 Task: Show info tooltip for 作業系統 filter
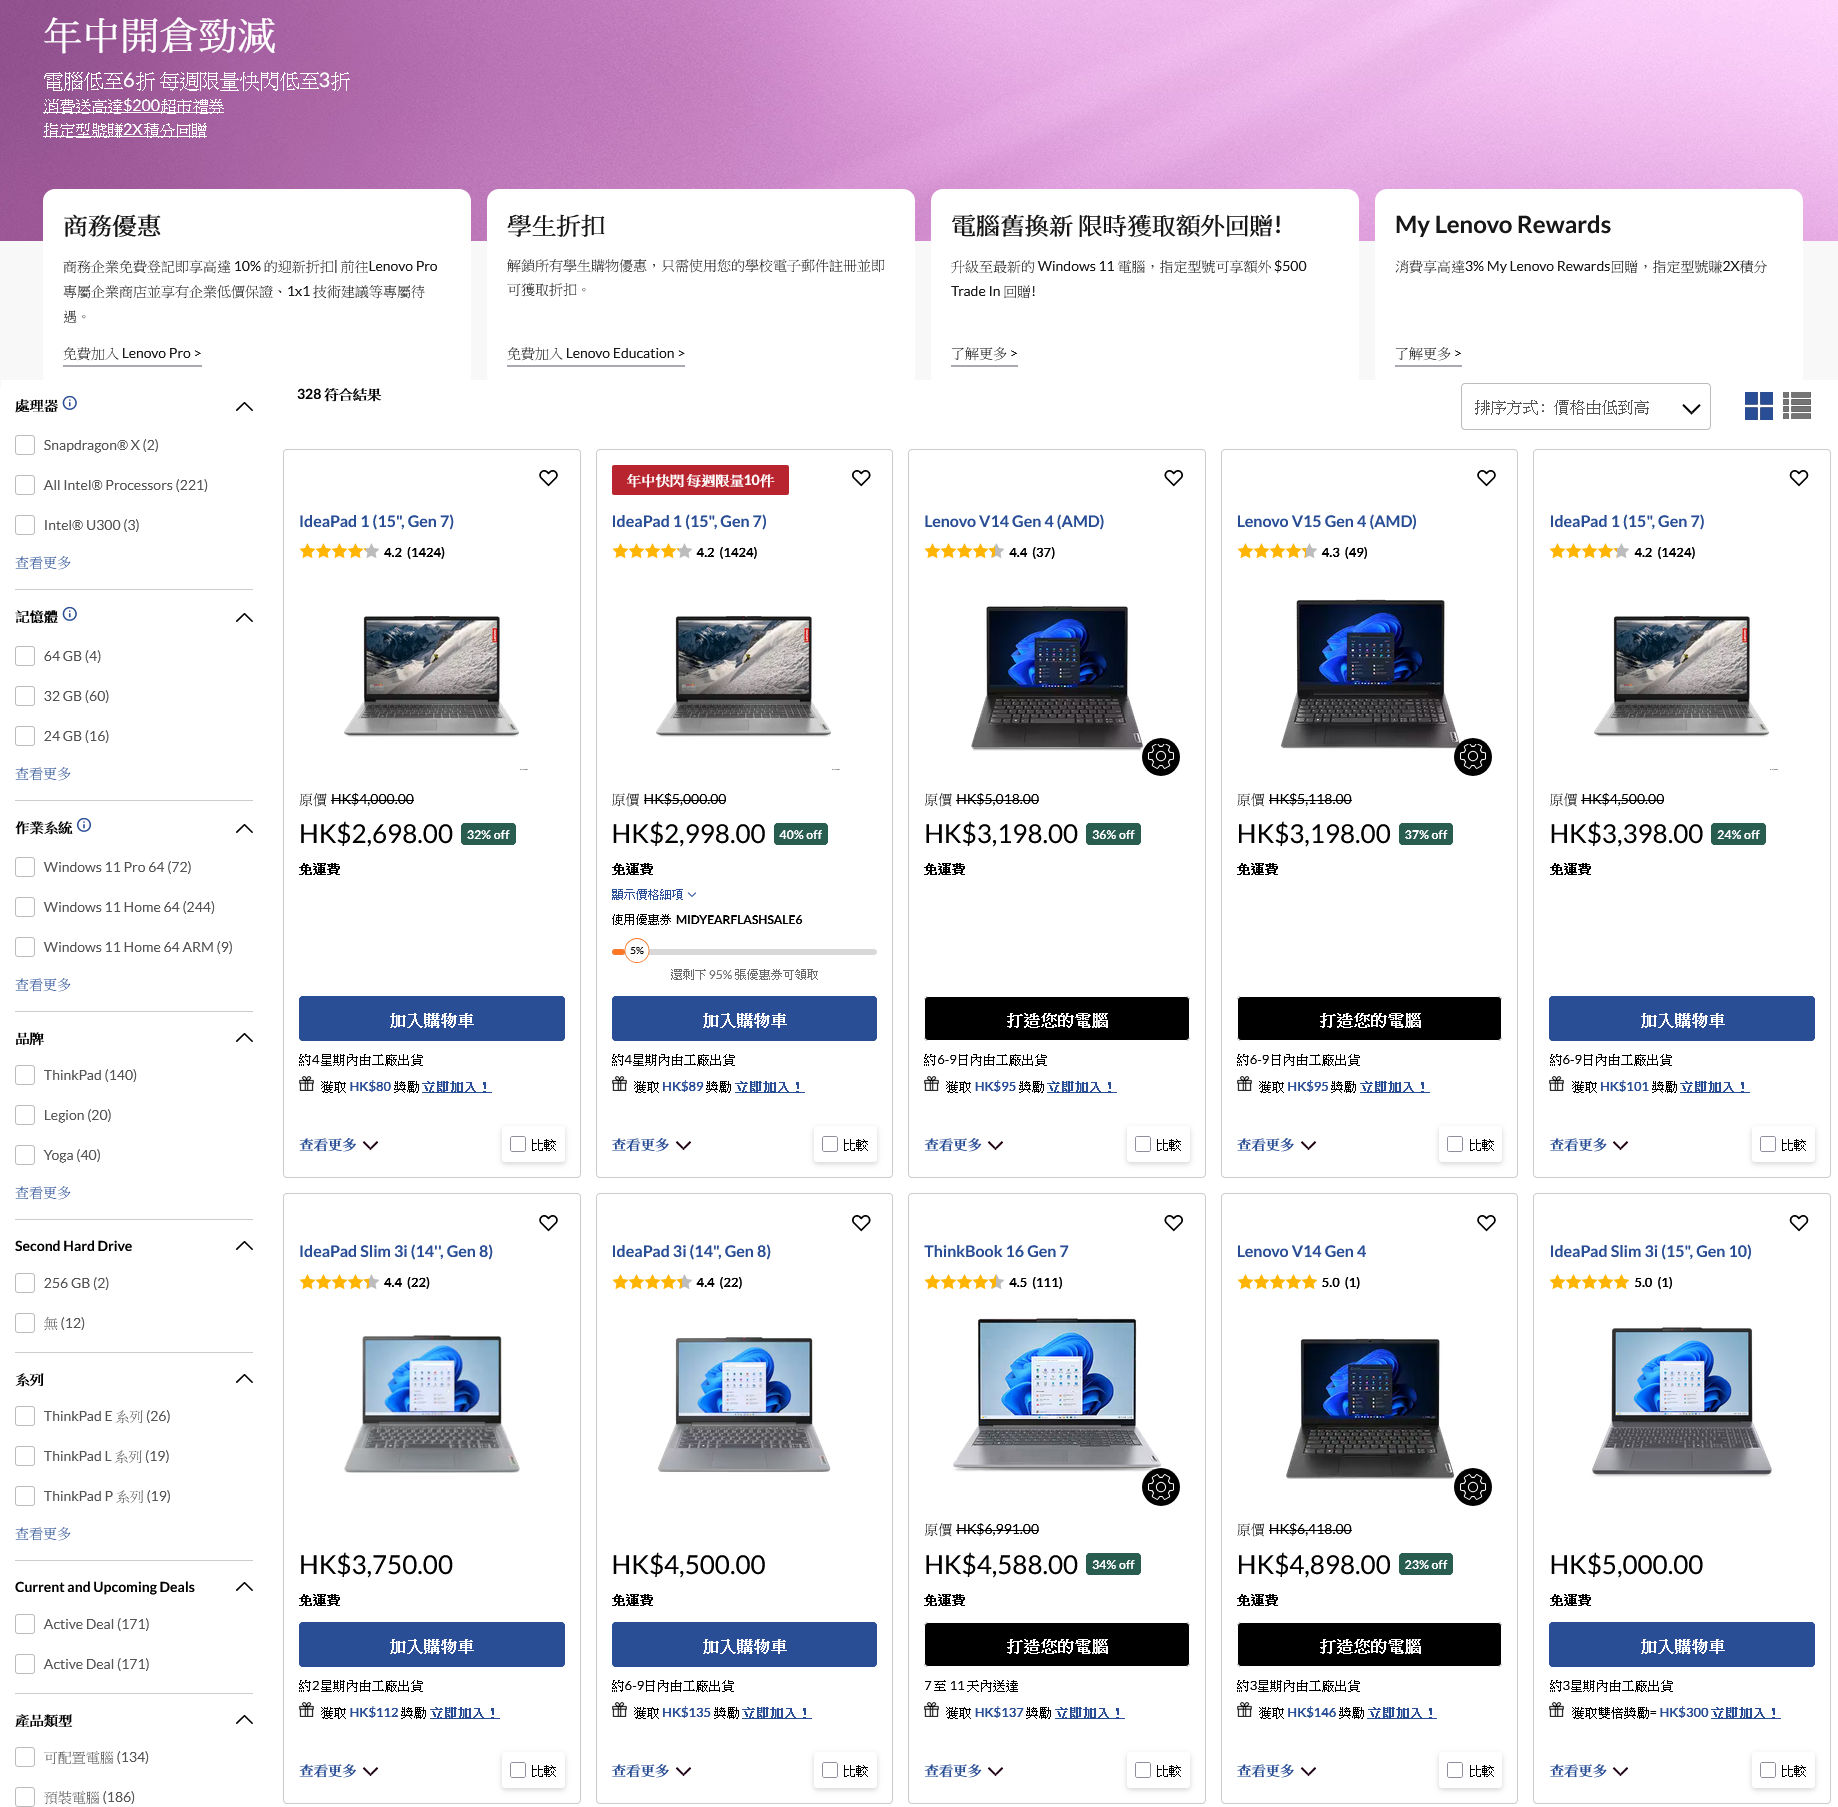pos(84,826)
